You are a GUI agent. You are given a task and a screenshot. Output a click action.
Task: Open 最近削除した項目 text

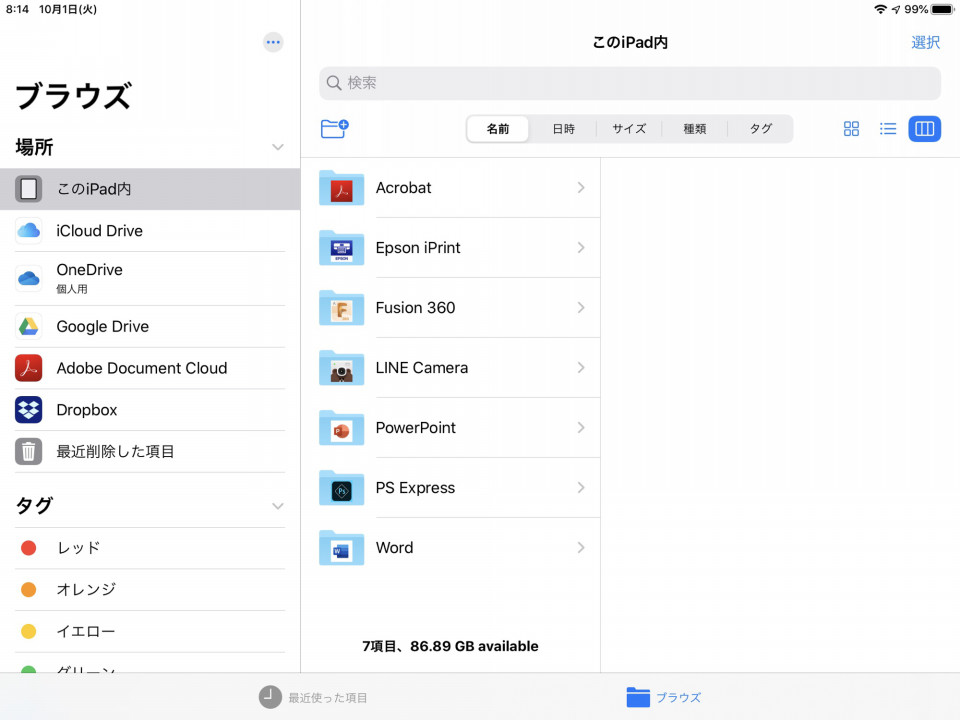[115, 452]
